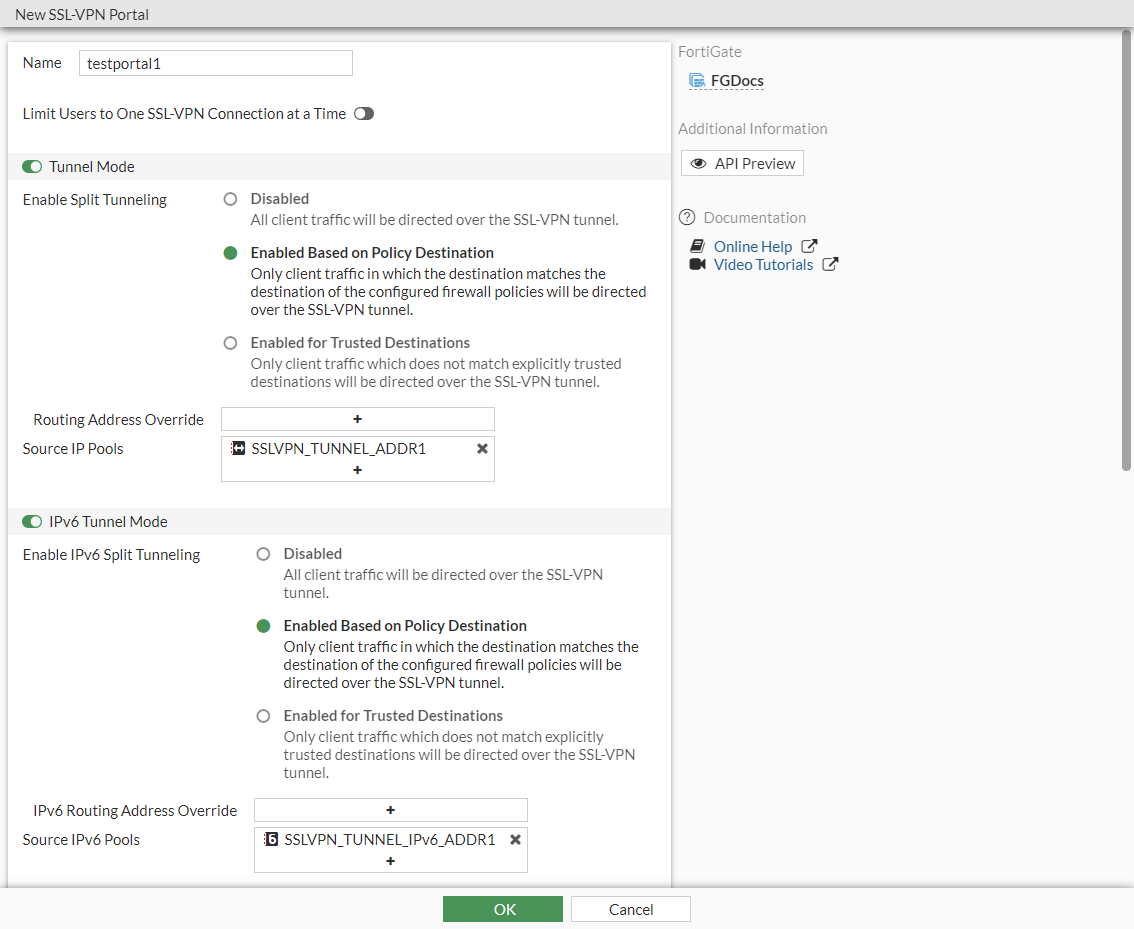Add another Source IP Pool address
Screen dimensions: 1134x929
tap(357, 470)
